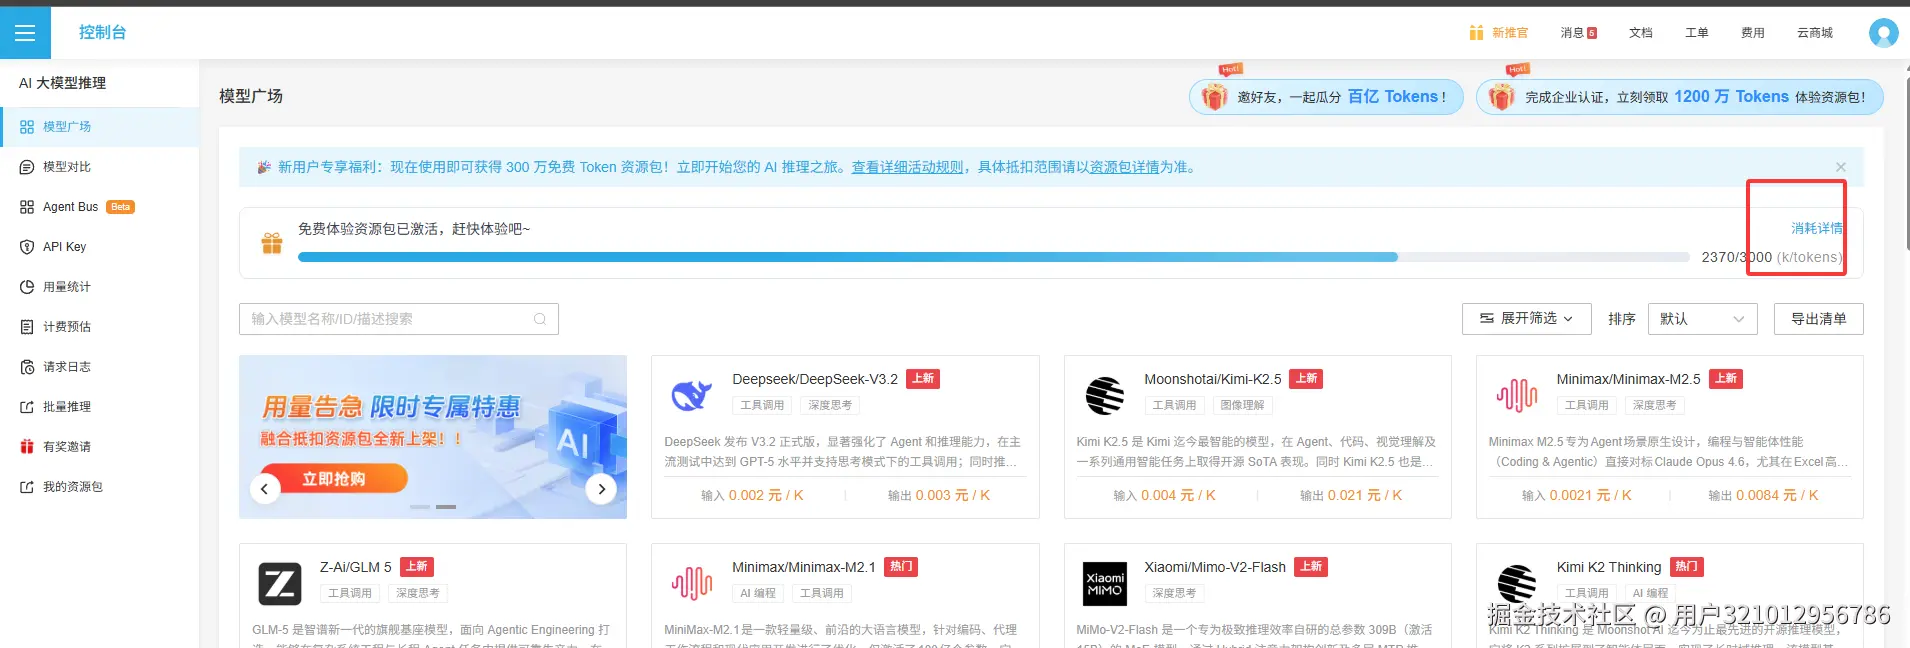Go to previous banner slide
Image resolution: width=1910 pixels, height=648 pixels.
pos(264,489)
